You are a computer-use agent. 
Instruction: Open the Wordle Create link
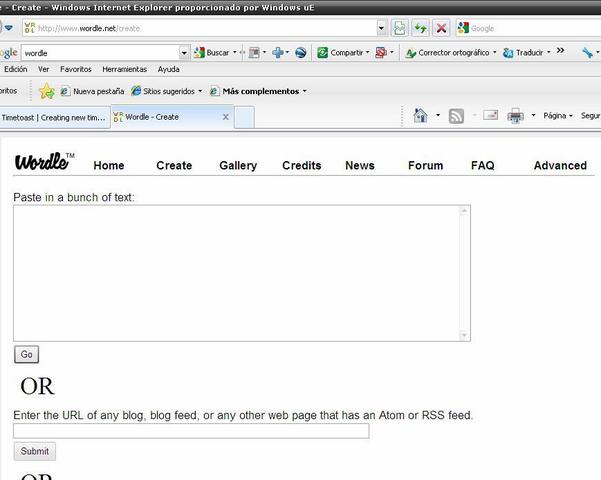tap(174, 165)
